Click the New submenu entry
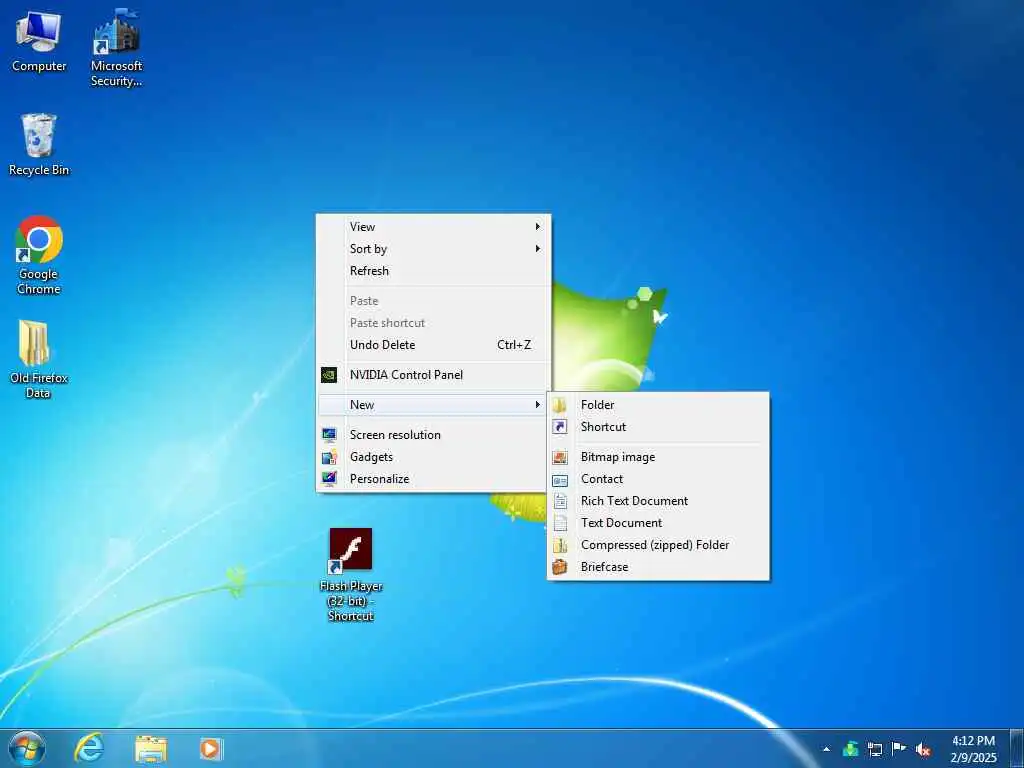The image size is (1024, 768). pos(434,405)
